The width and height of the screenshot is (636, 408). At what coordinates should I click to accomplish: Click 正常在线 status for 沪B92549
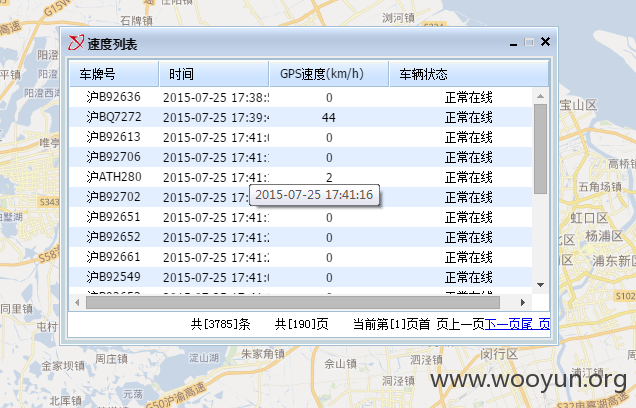click(x=469, y=277)
